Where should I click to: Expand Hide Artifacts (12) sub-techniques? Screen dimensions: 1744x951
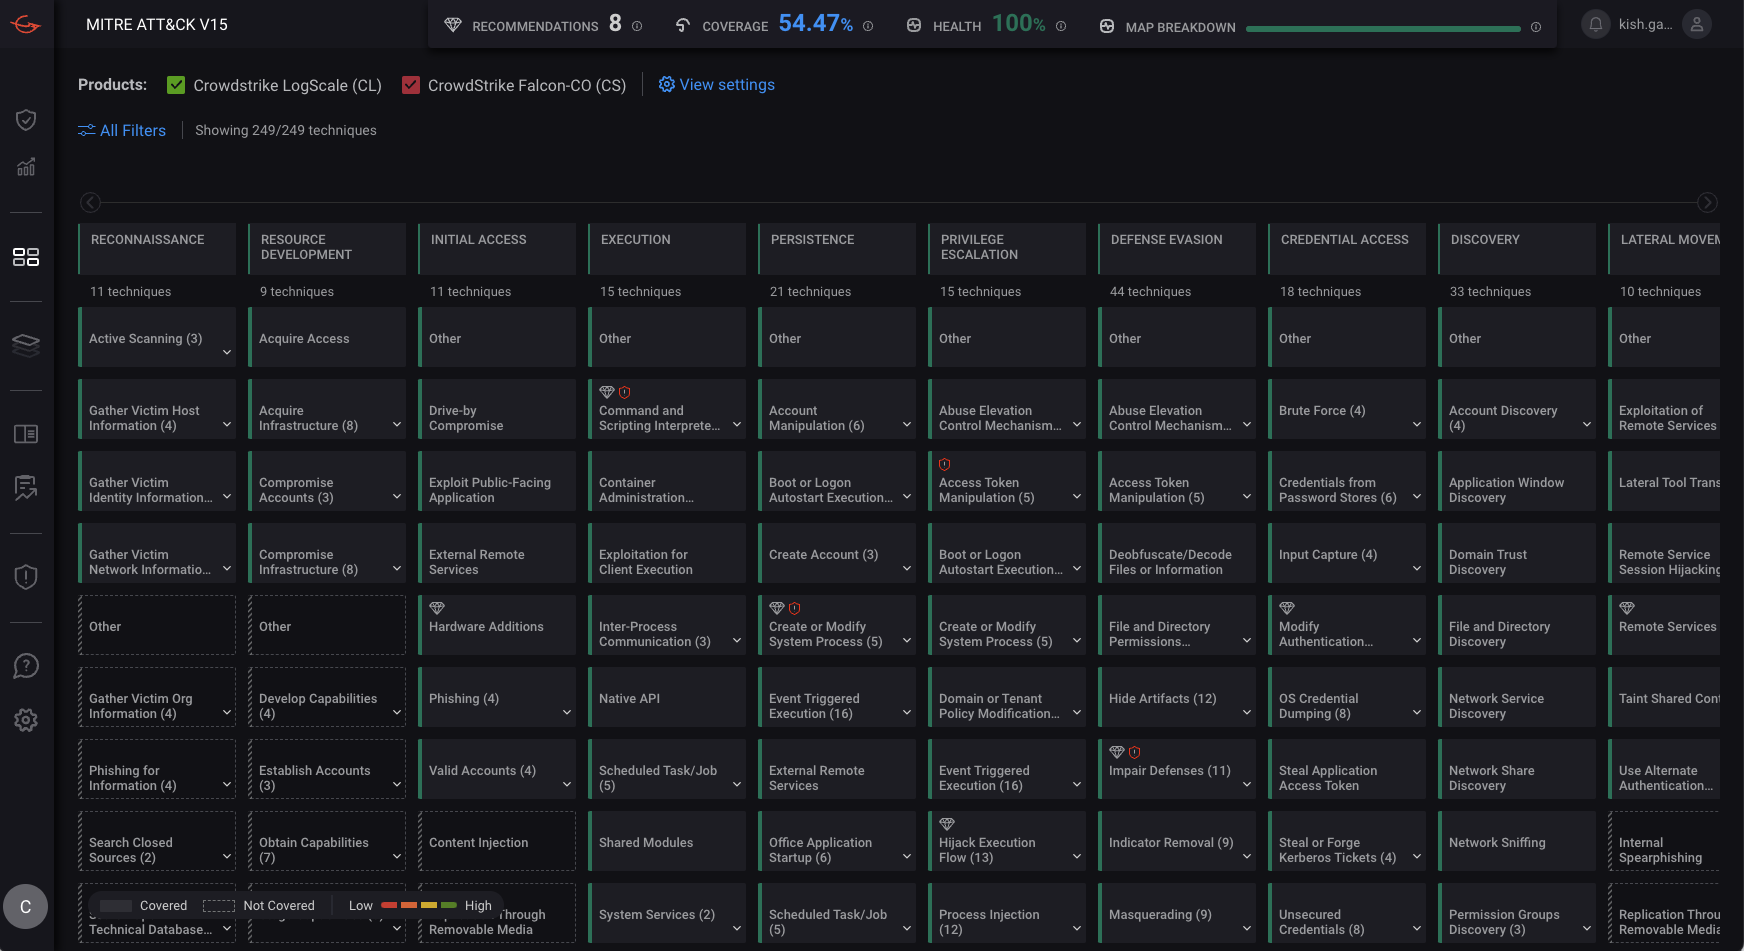(x=1247, y=712)
